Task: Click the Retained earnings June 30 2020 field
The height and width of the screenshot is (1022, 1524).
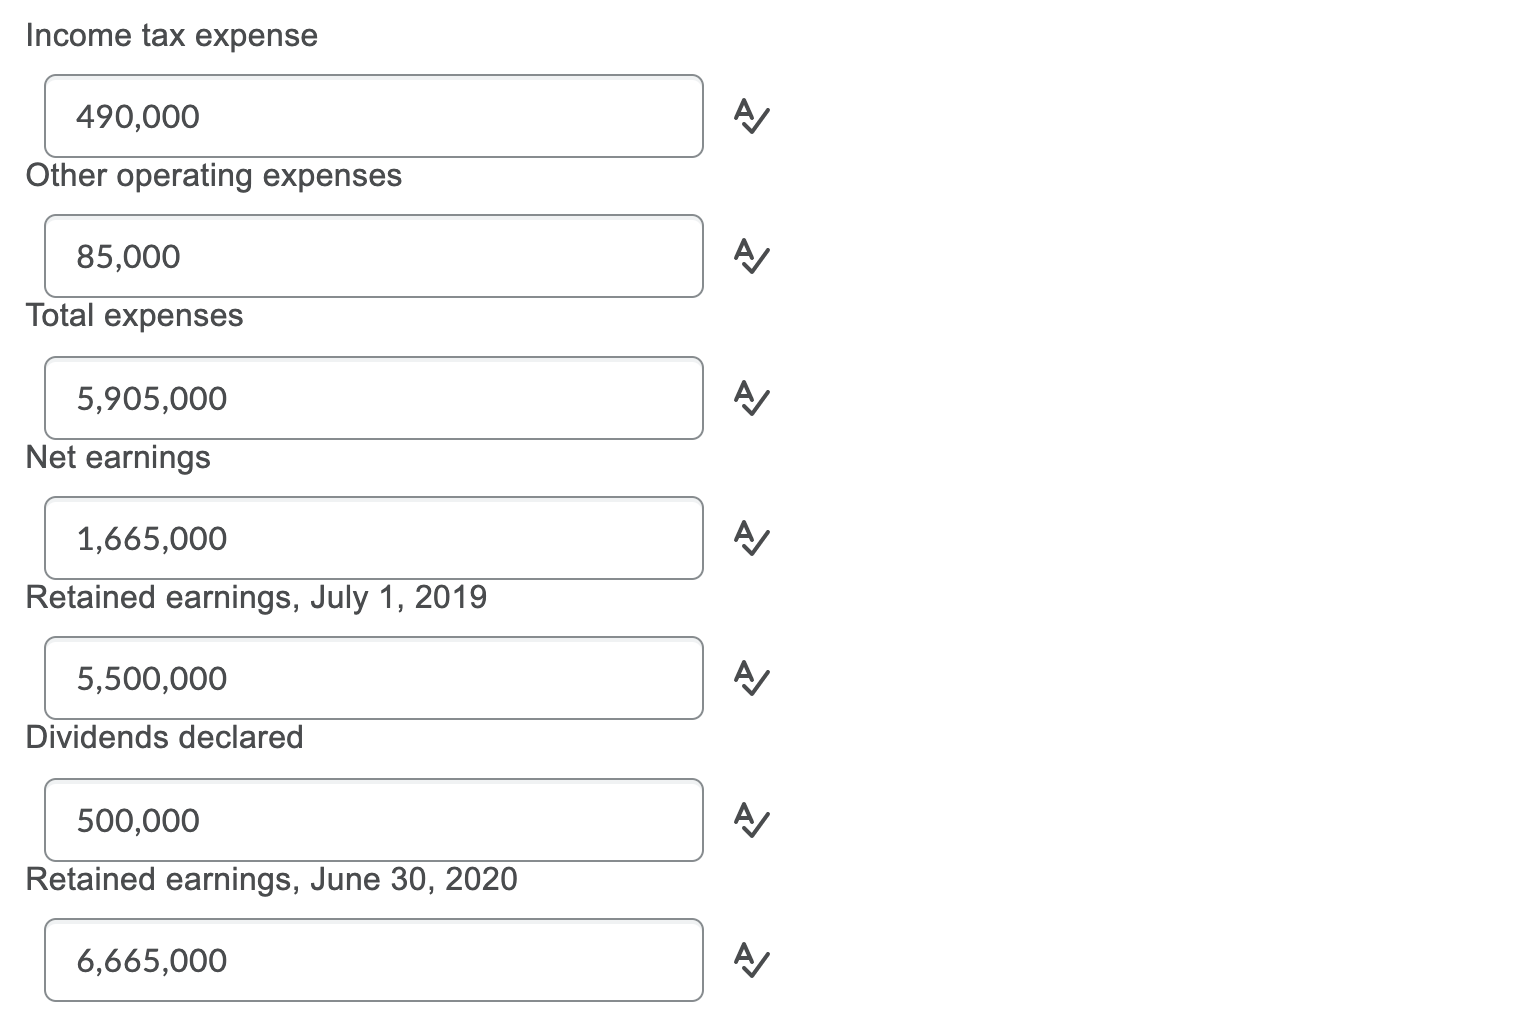Action: tap(373, 960)
